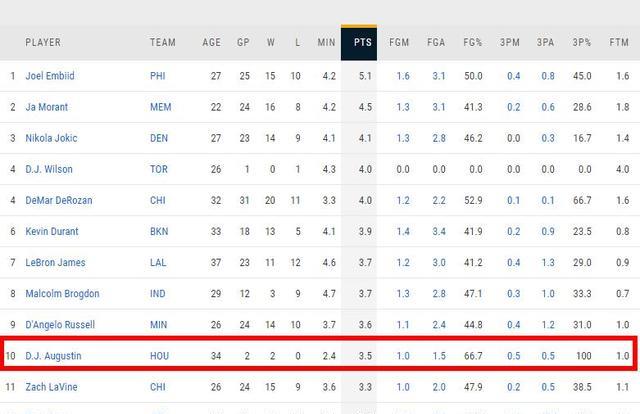Image resolution: width=640 pixels, height=414 pixels.
Task: Open Malcolm Brogdon's 3PA value 1.0
Action: (548, 294)
